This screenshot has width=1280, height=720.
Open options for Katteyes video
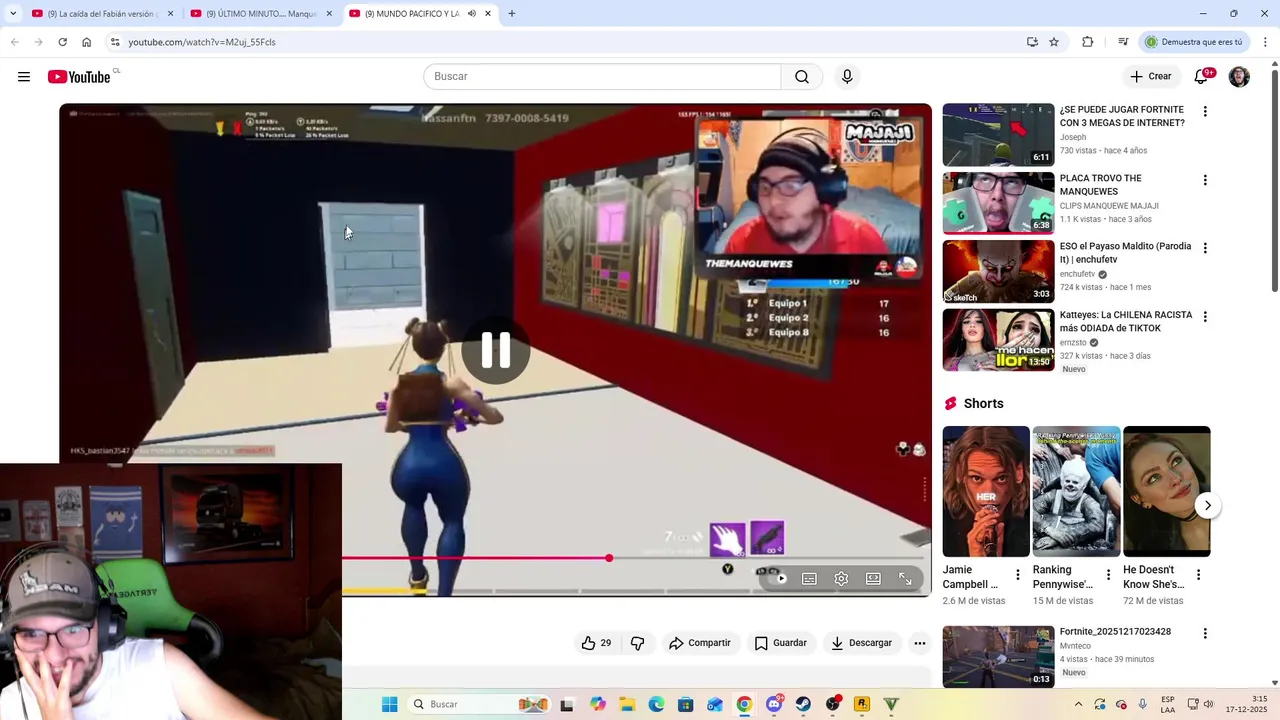tap(1205, 317)
